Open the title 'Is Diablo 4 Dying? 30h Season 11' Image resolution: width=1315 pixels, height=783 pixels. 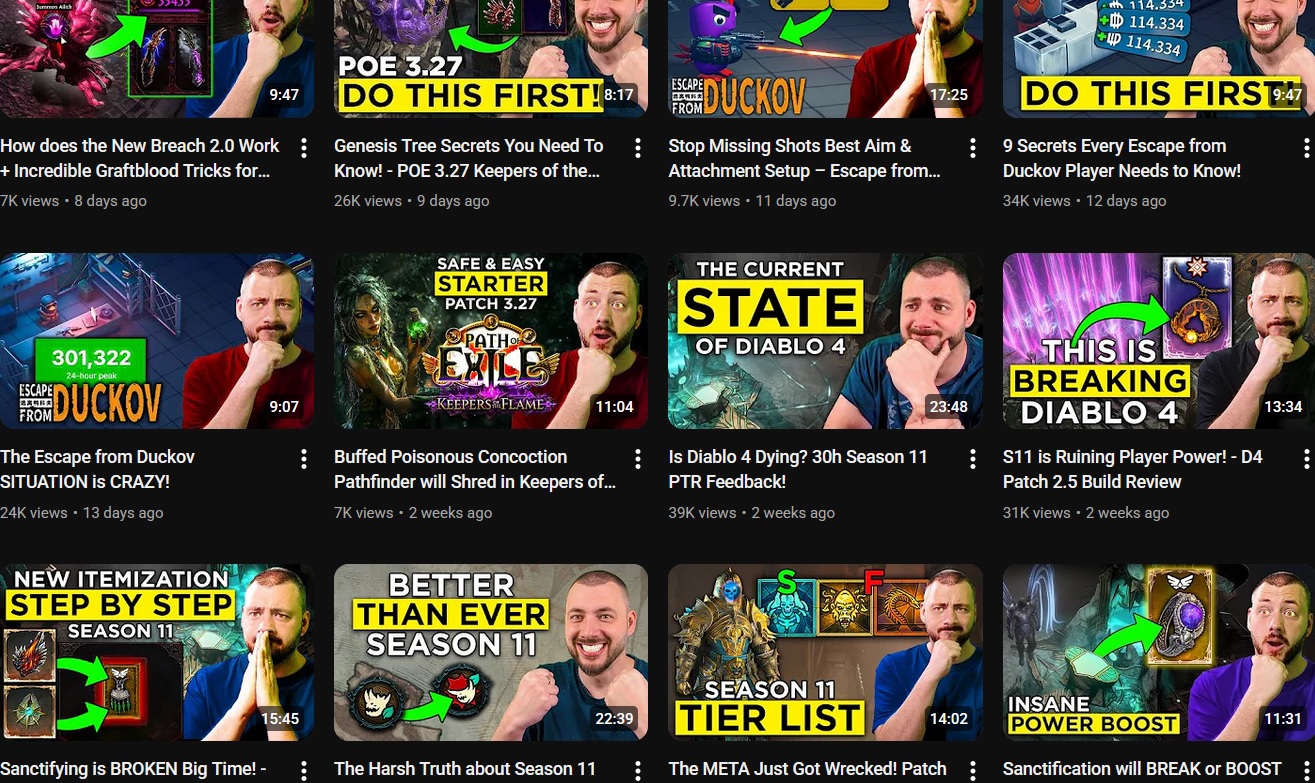tap(798, 469)
